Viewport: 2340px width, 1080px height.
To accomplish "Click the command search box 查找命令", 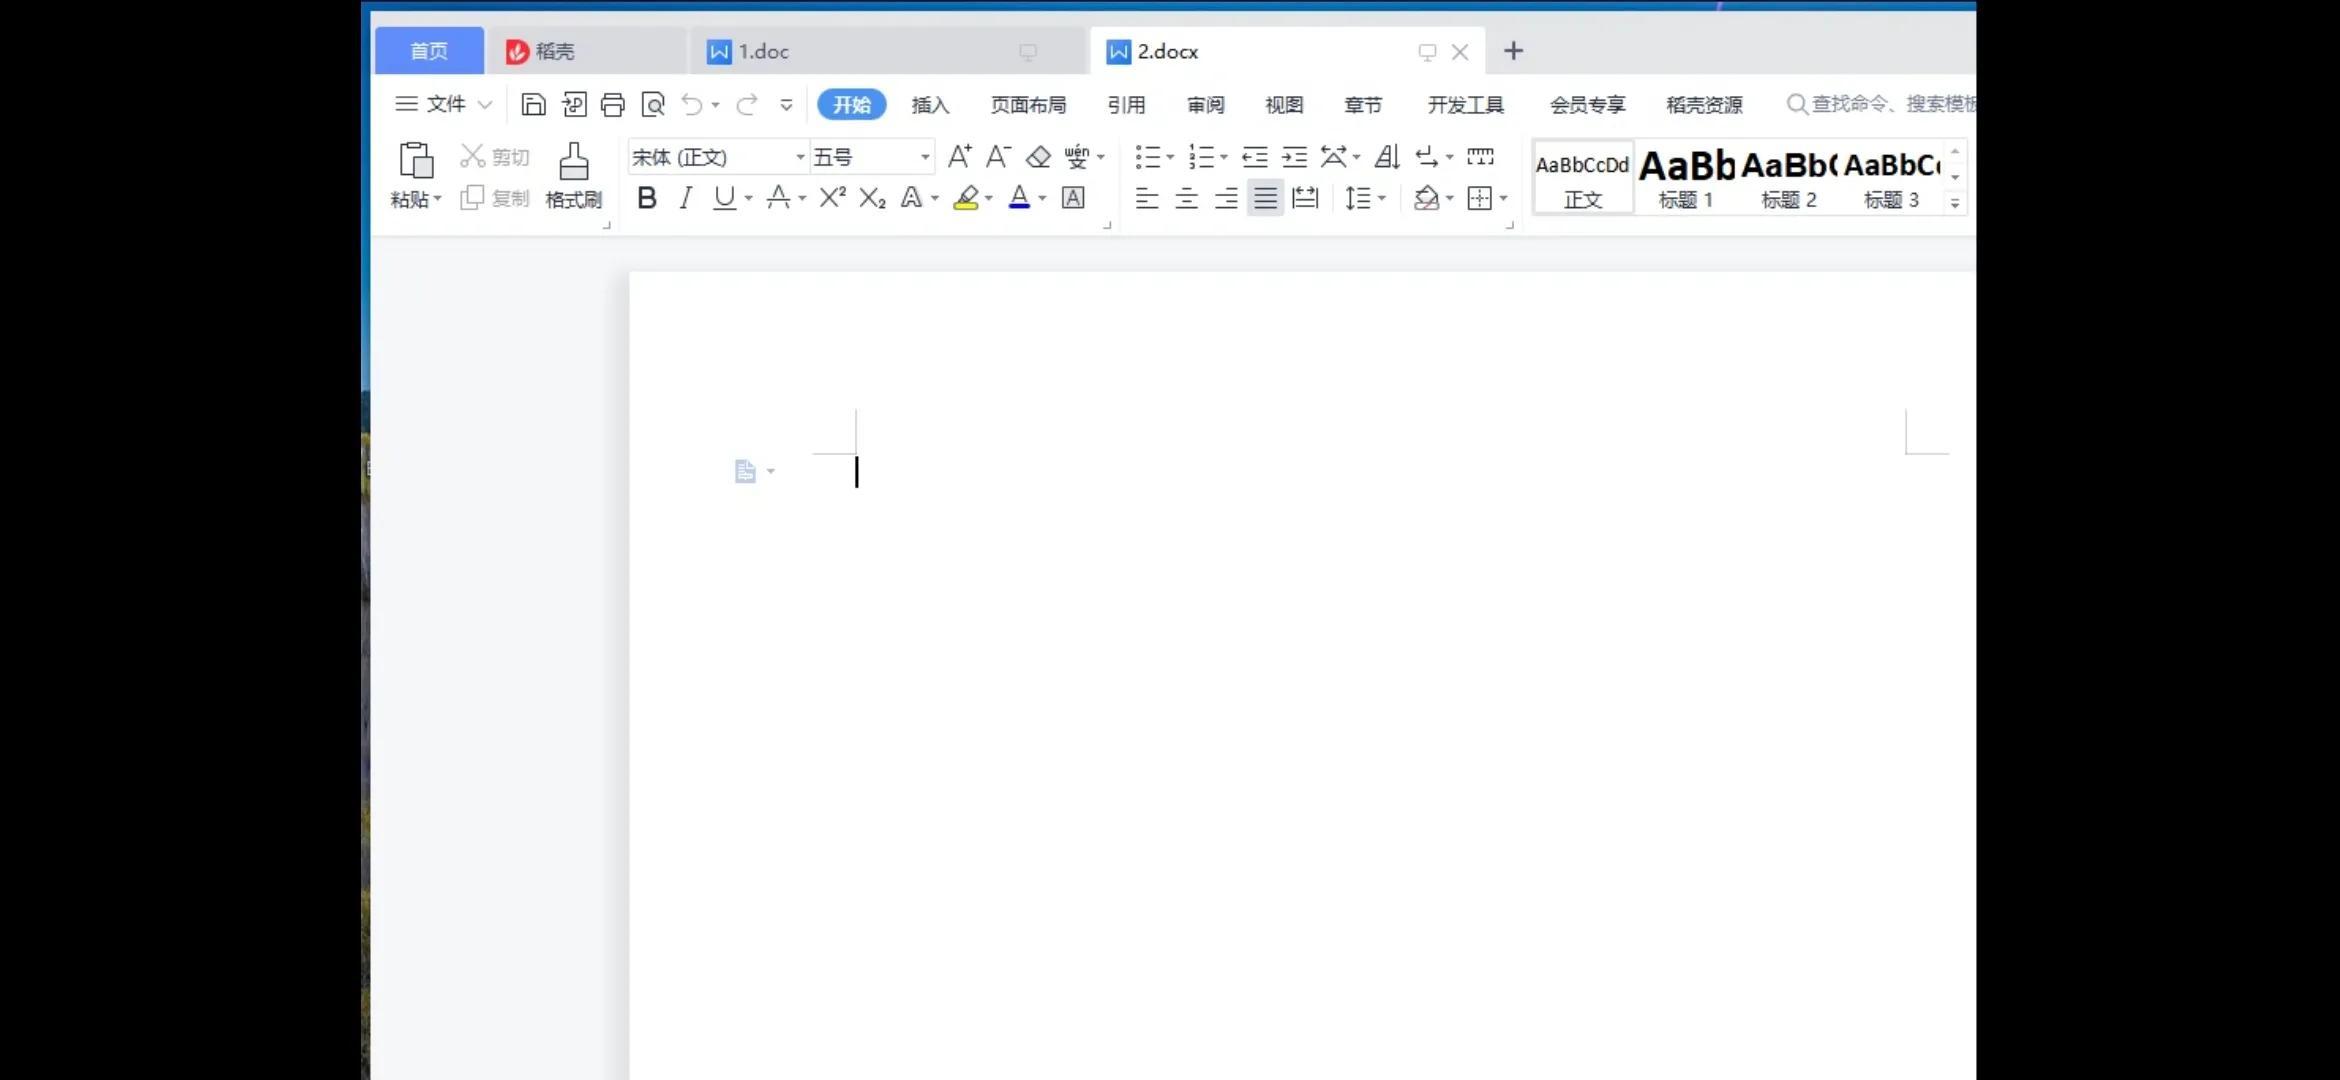I will pos(1881,104).
